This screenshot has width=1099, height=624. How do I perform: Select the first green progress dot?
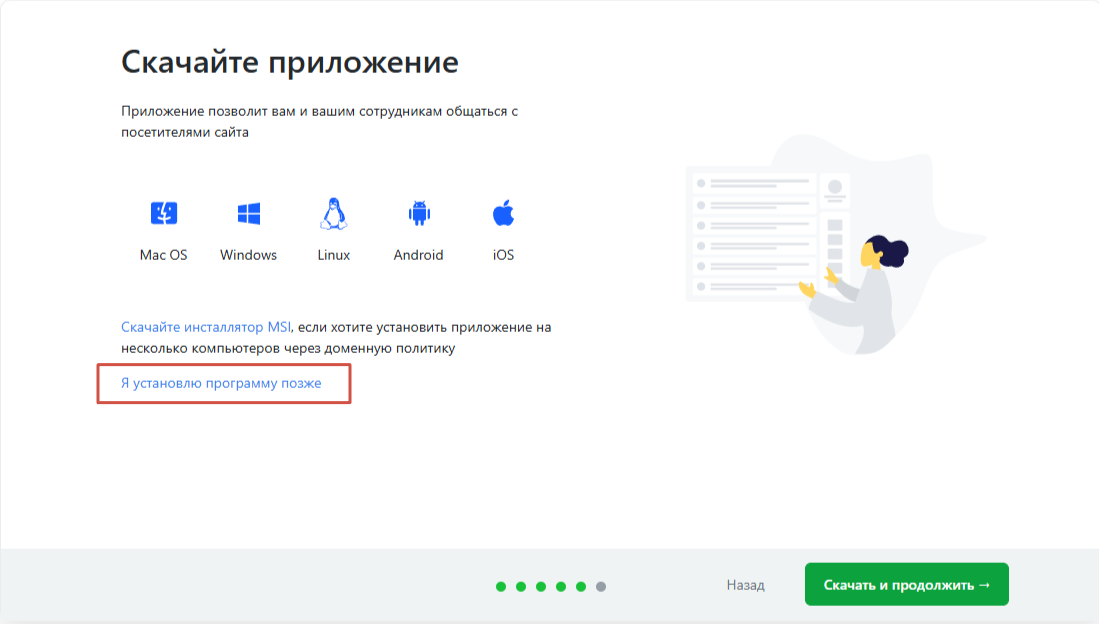click(500, 587)
